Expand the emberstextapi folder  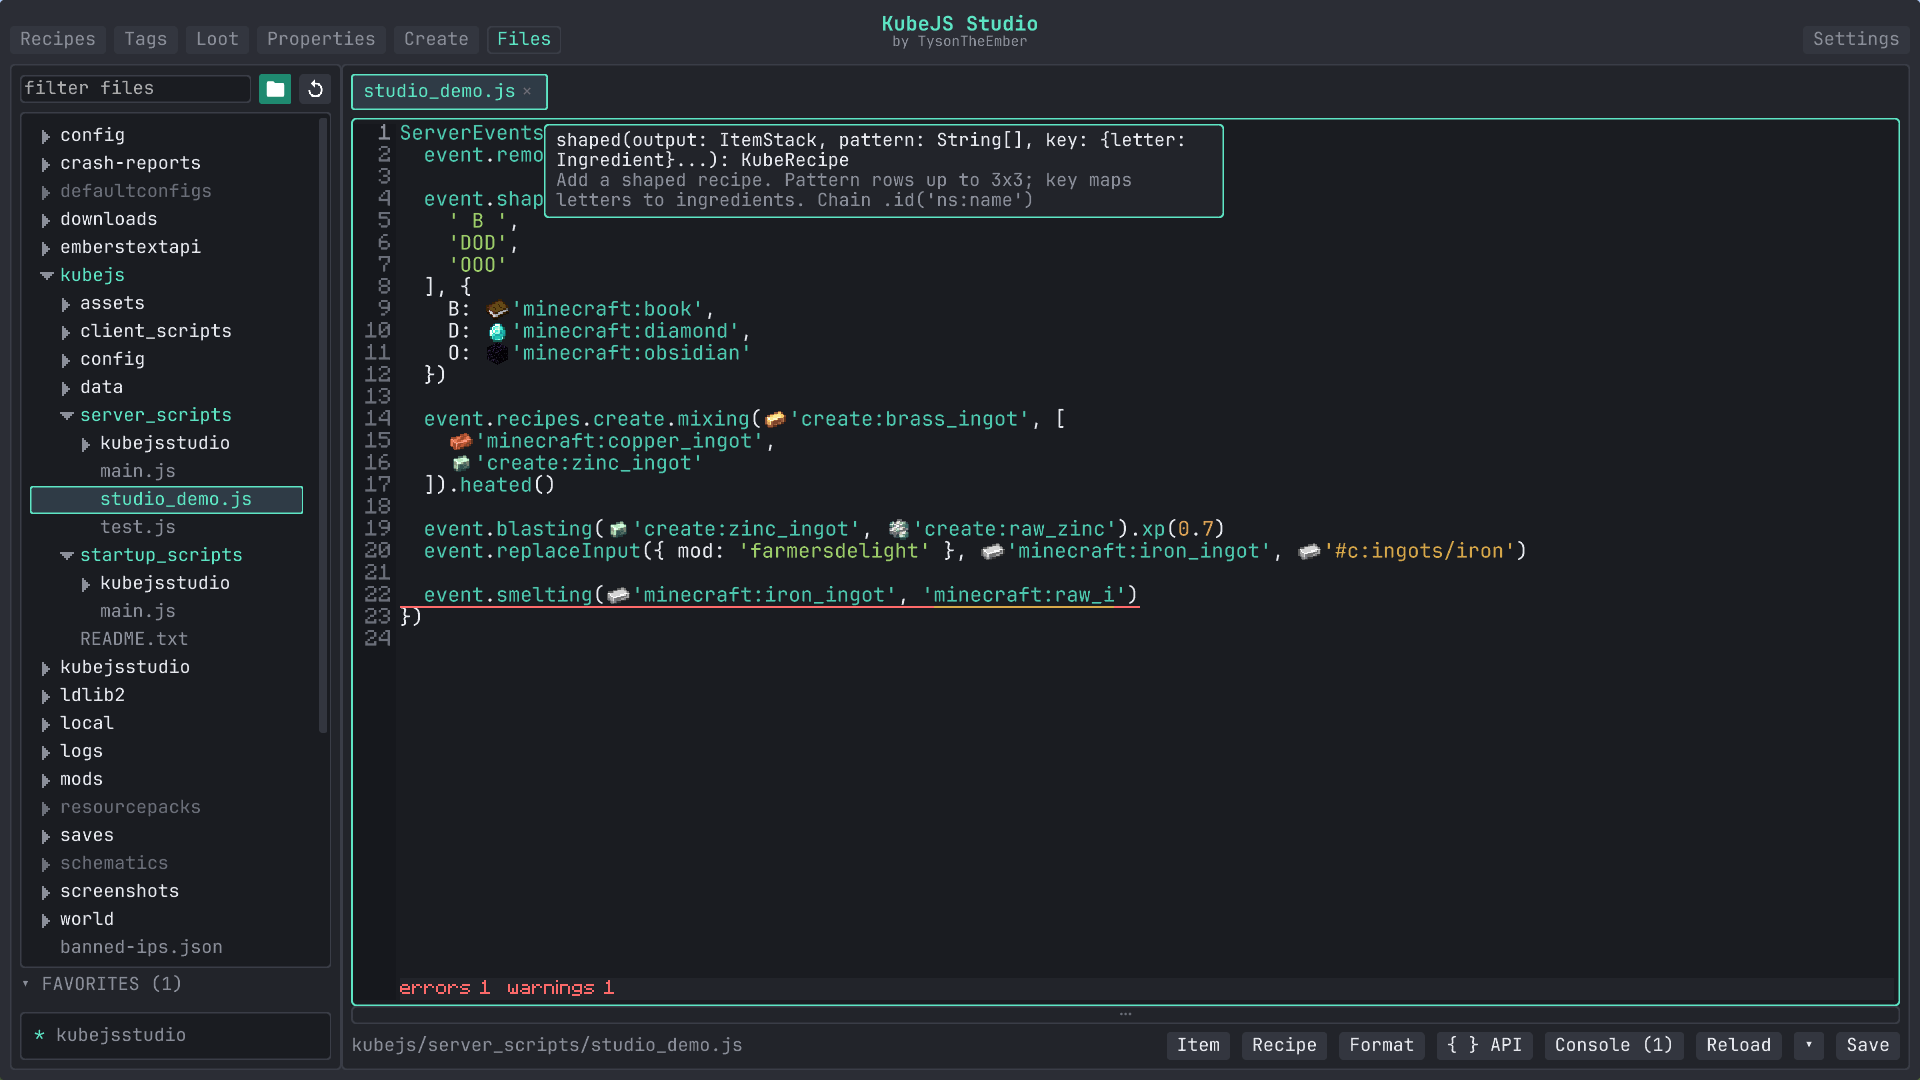point(46,248)
